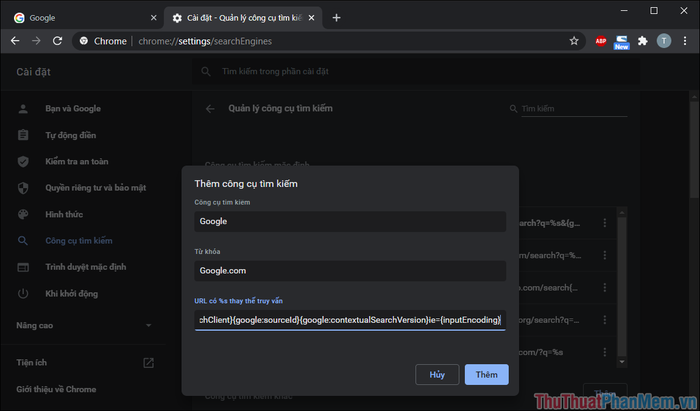Open the profile avatar T
This screenshot has width=700, height=411.
664,41
